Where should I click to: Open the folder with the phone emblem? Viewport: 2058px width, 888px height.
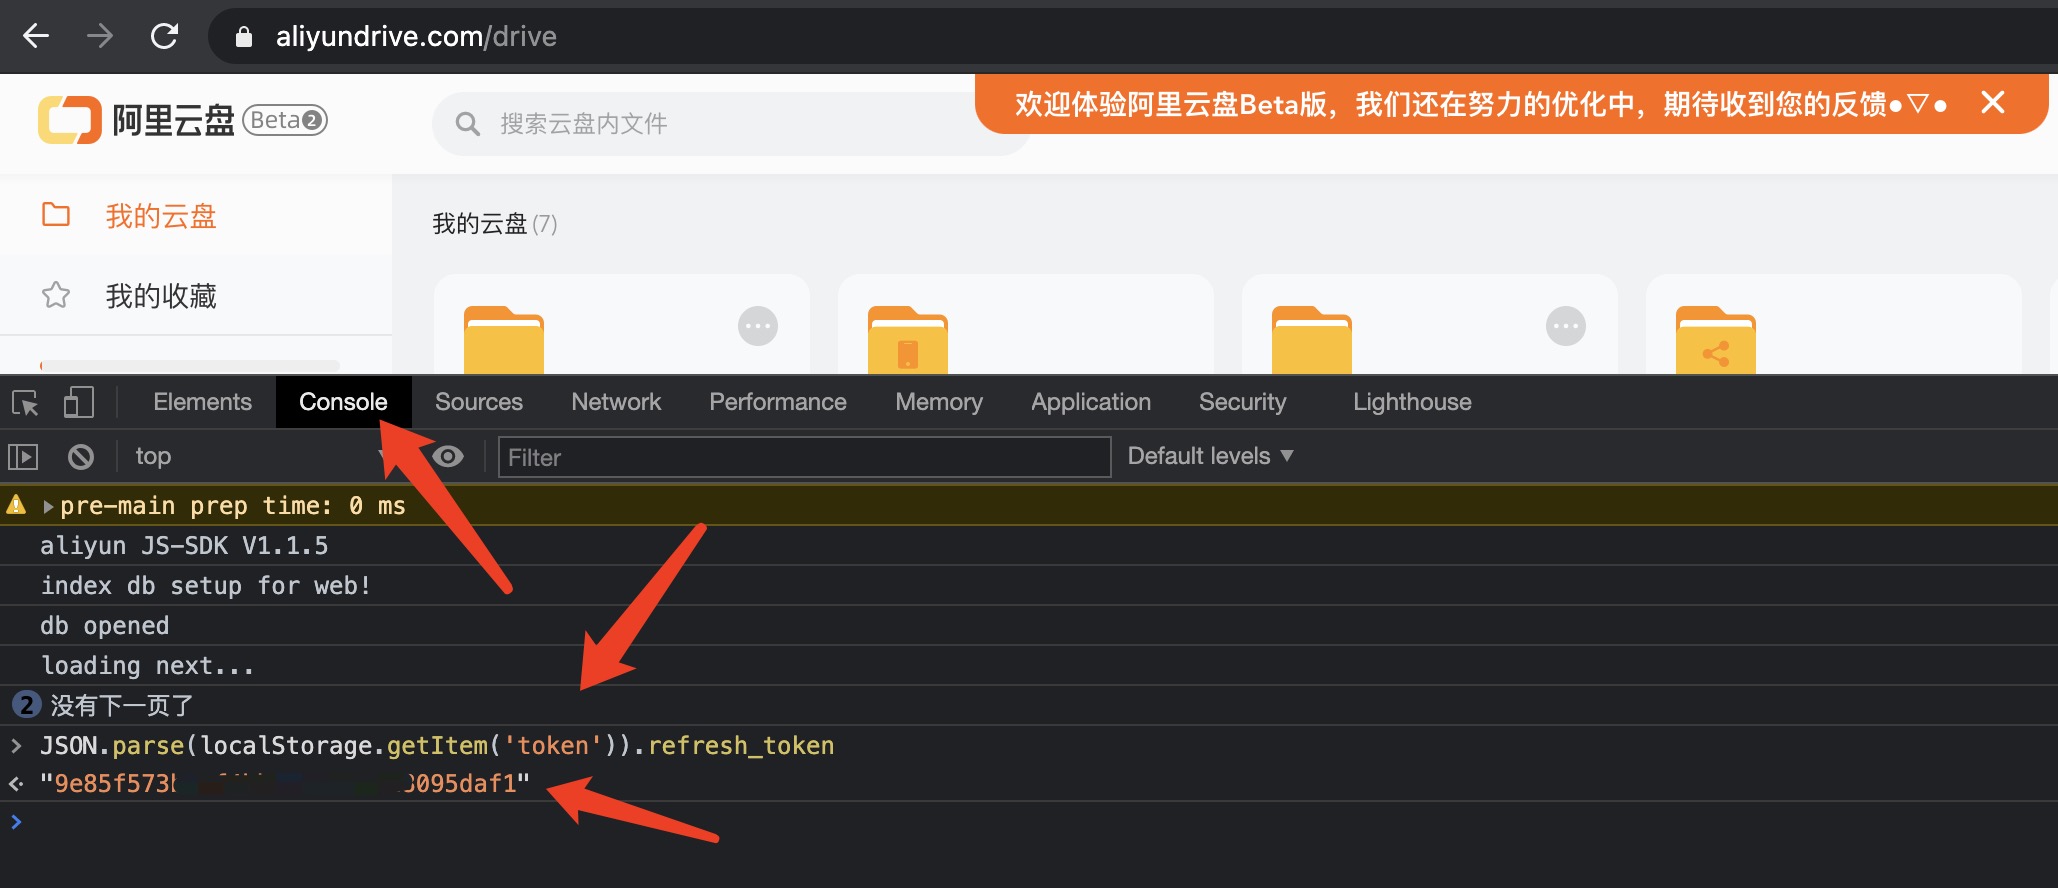[908, 341]
